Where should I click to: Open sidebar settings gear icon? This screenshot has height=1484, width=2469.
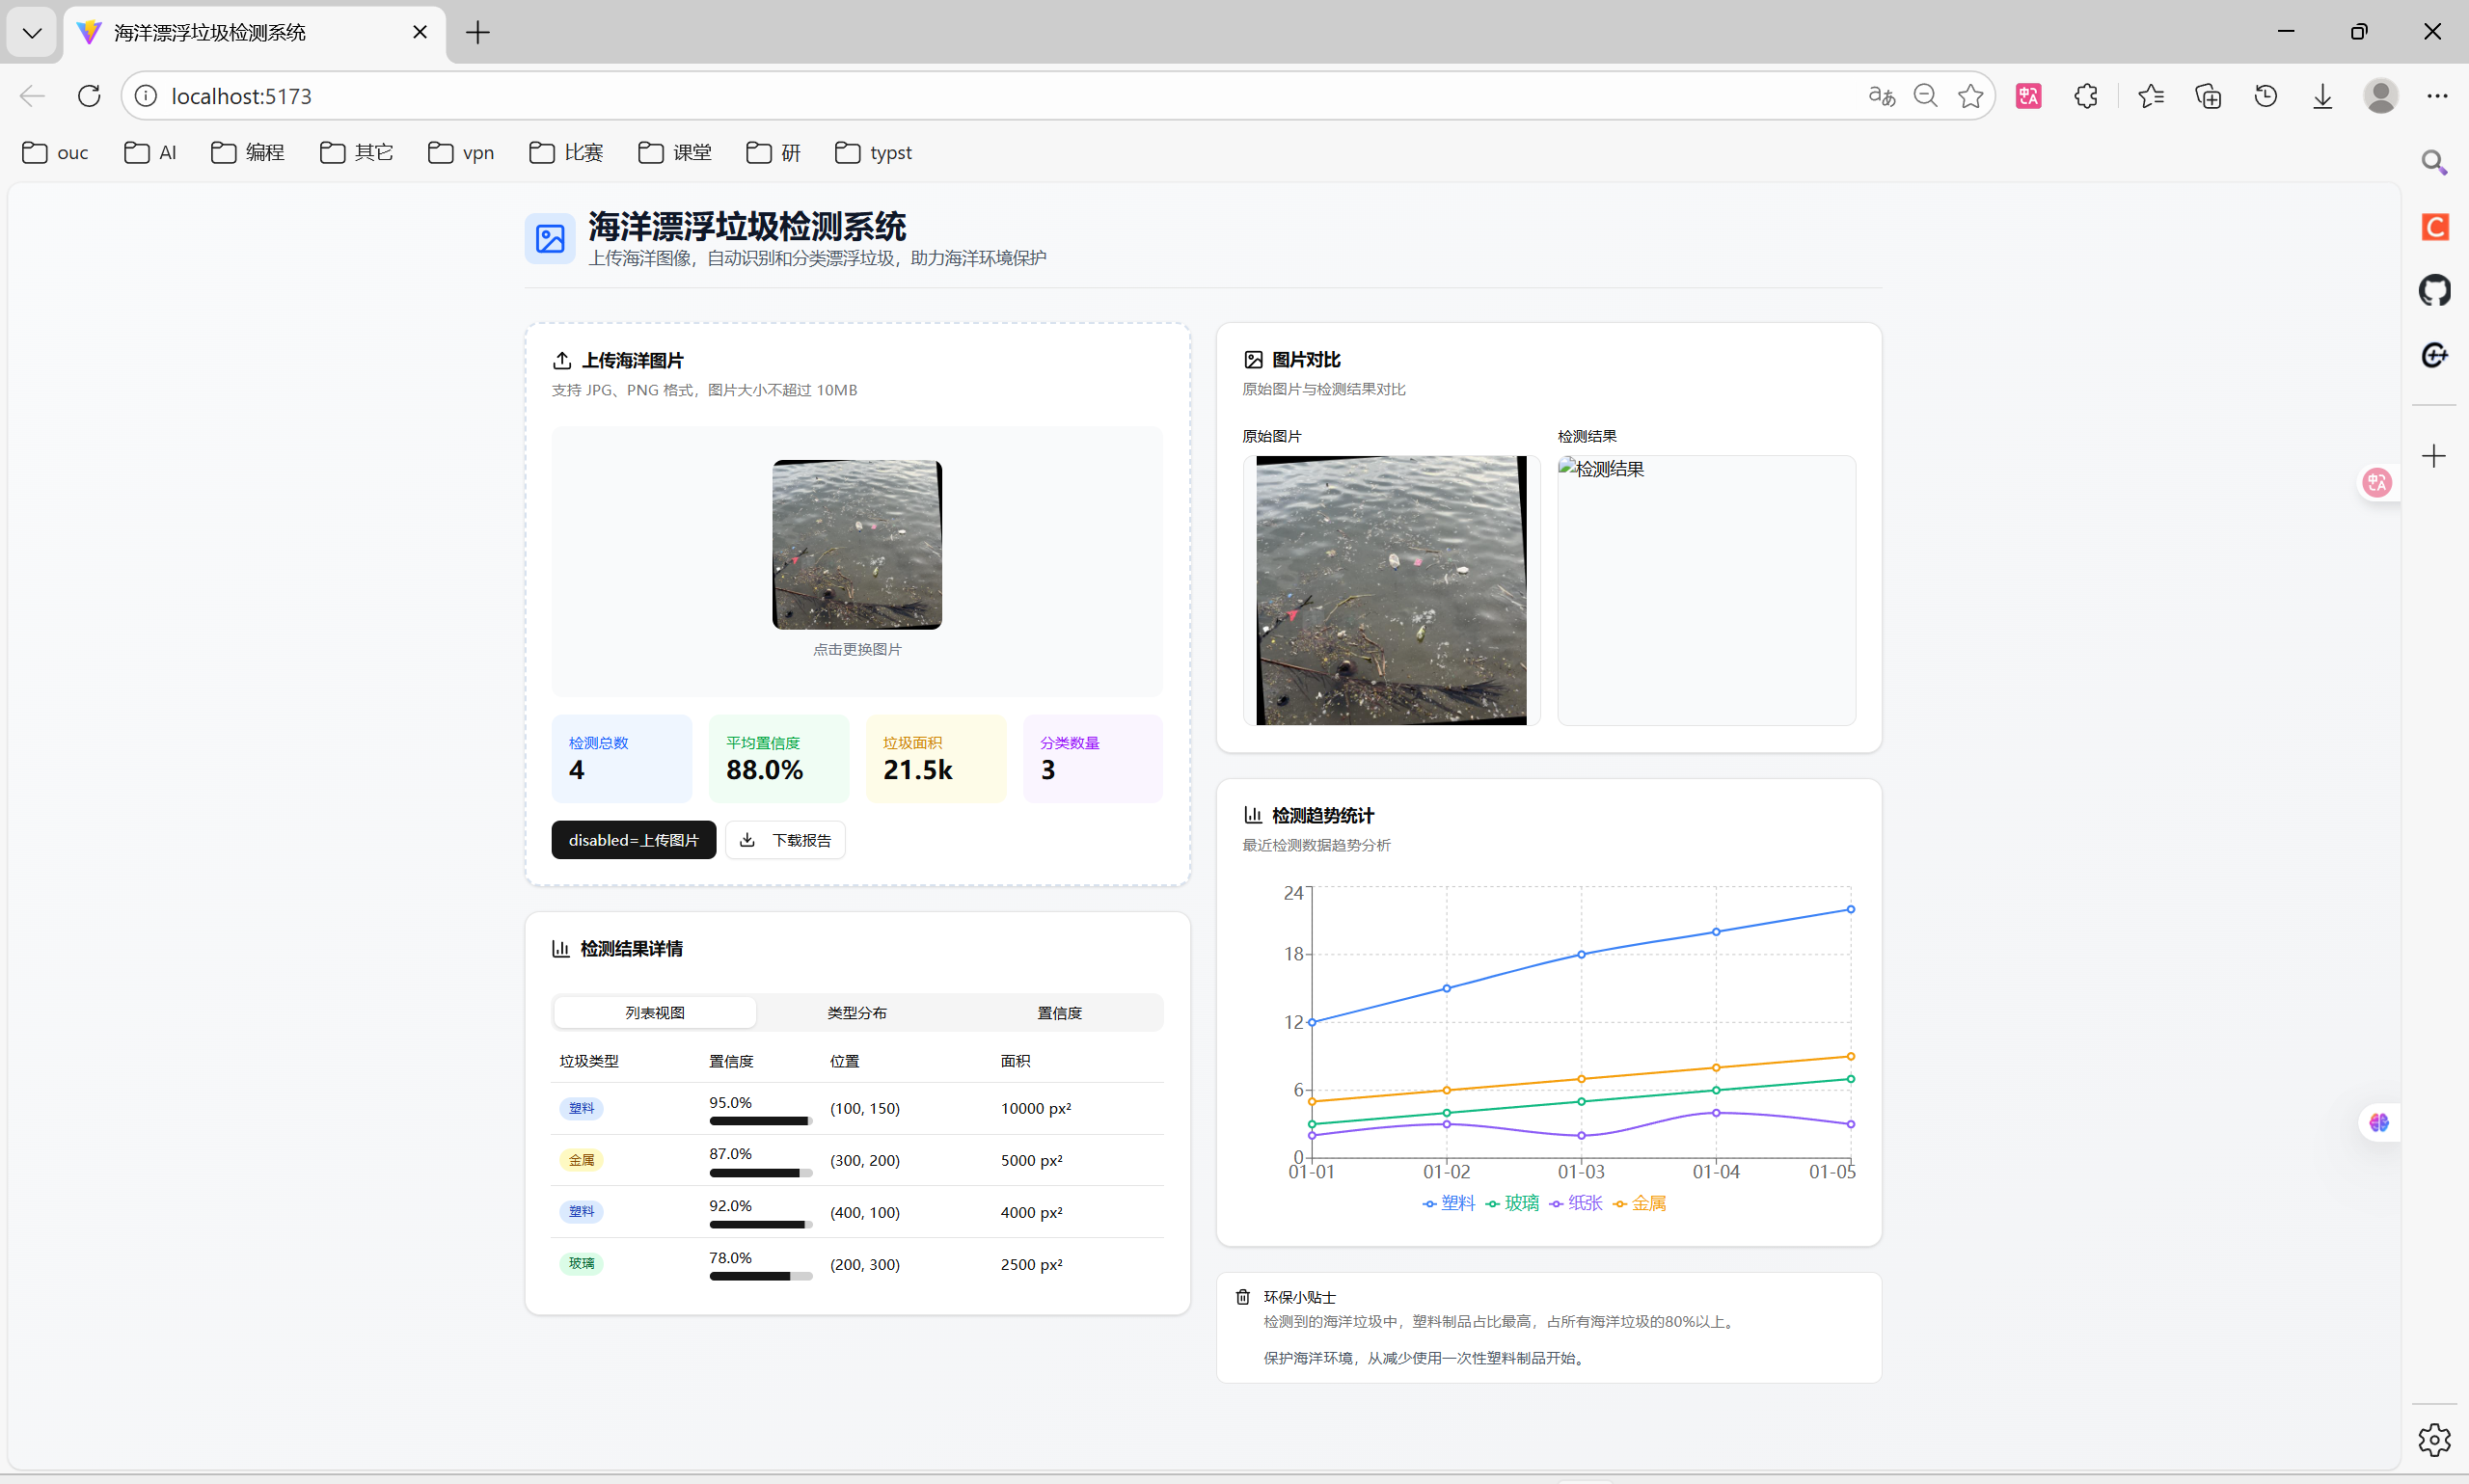[2434, 1440]
